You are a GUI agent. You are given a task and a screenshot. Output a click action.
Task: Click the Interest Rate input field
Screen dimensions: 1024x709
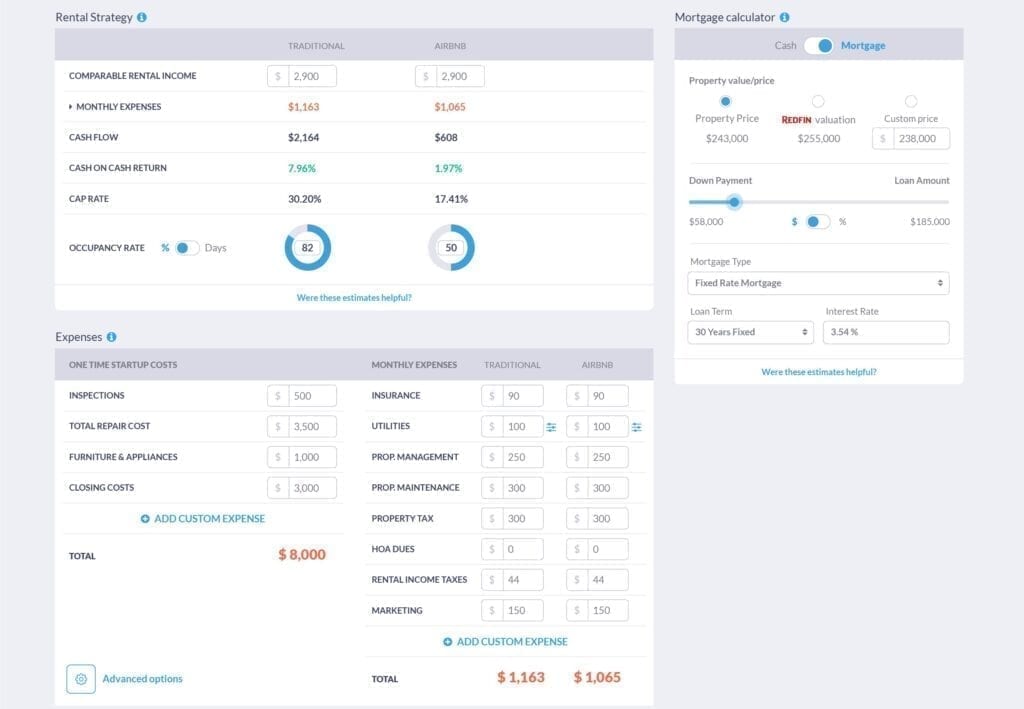tap(886, 331)
